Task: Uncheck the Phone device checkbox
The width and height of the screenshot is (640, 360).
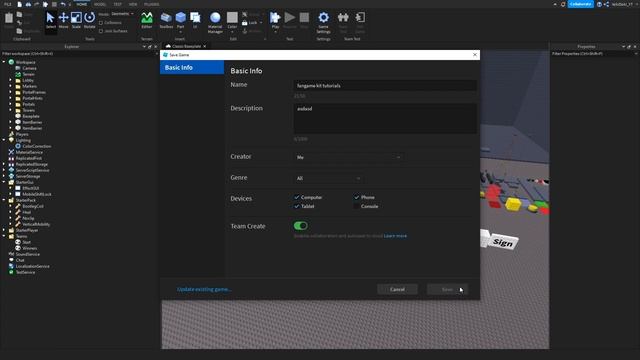Action: point(357,197)
